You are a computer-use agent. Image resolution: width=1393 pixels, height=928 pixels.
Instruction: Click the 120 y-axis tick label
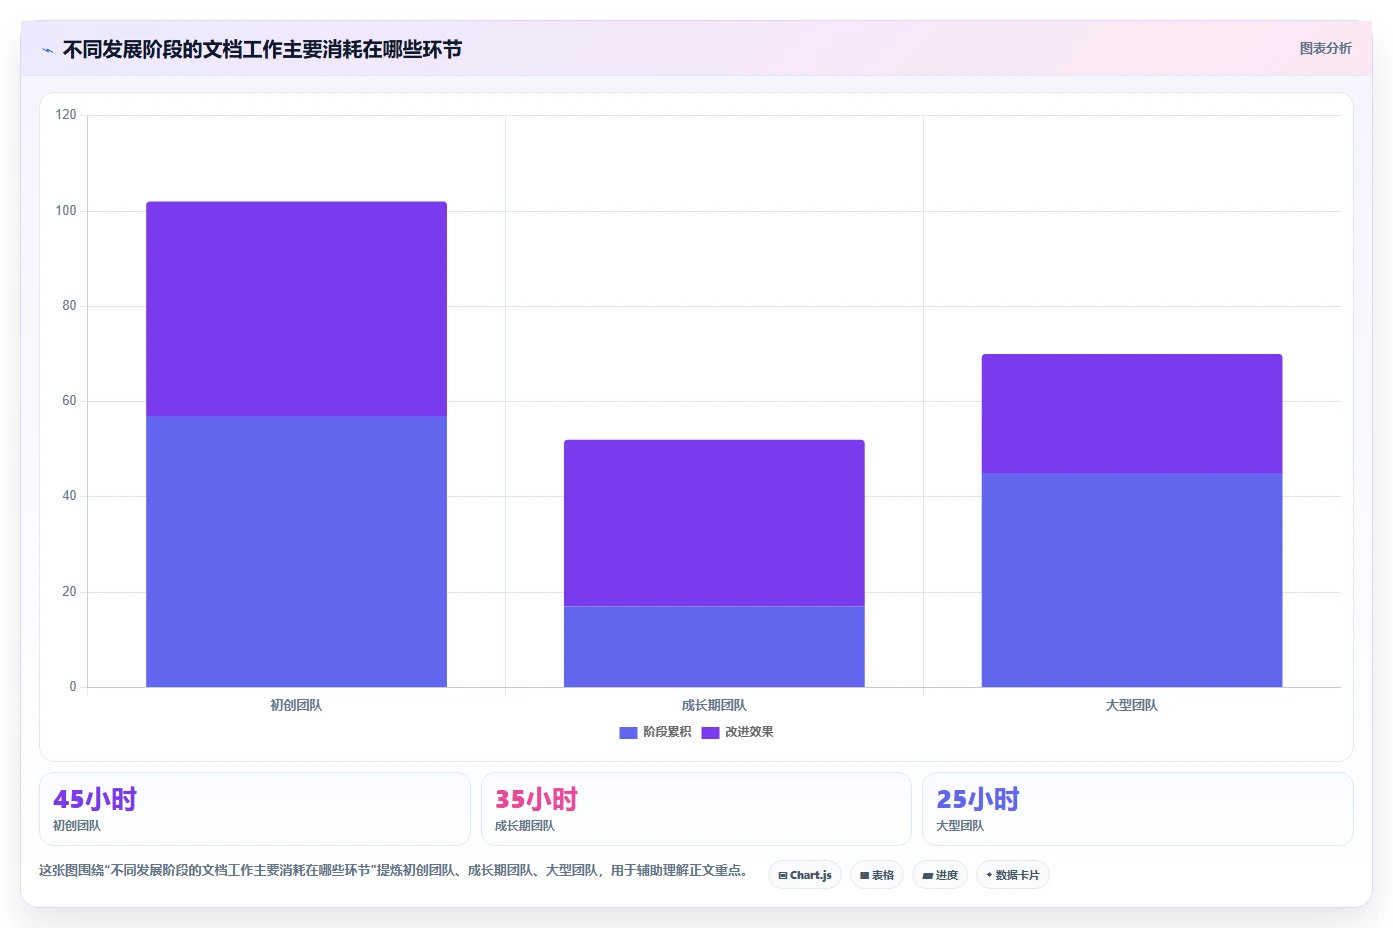[x=66, y=115]
